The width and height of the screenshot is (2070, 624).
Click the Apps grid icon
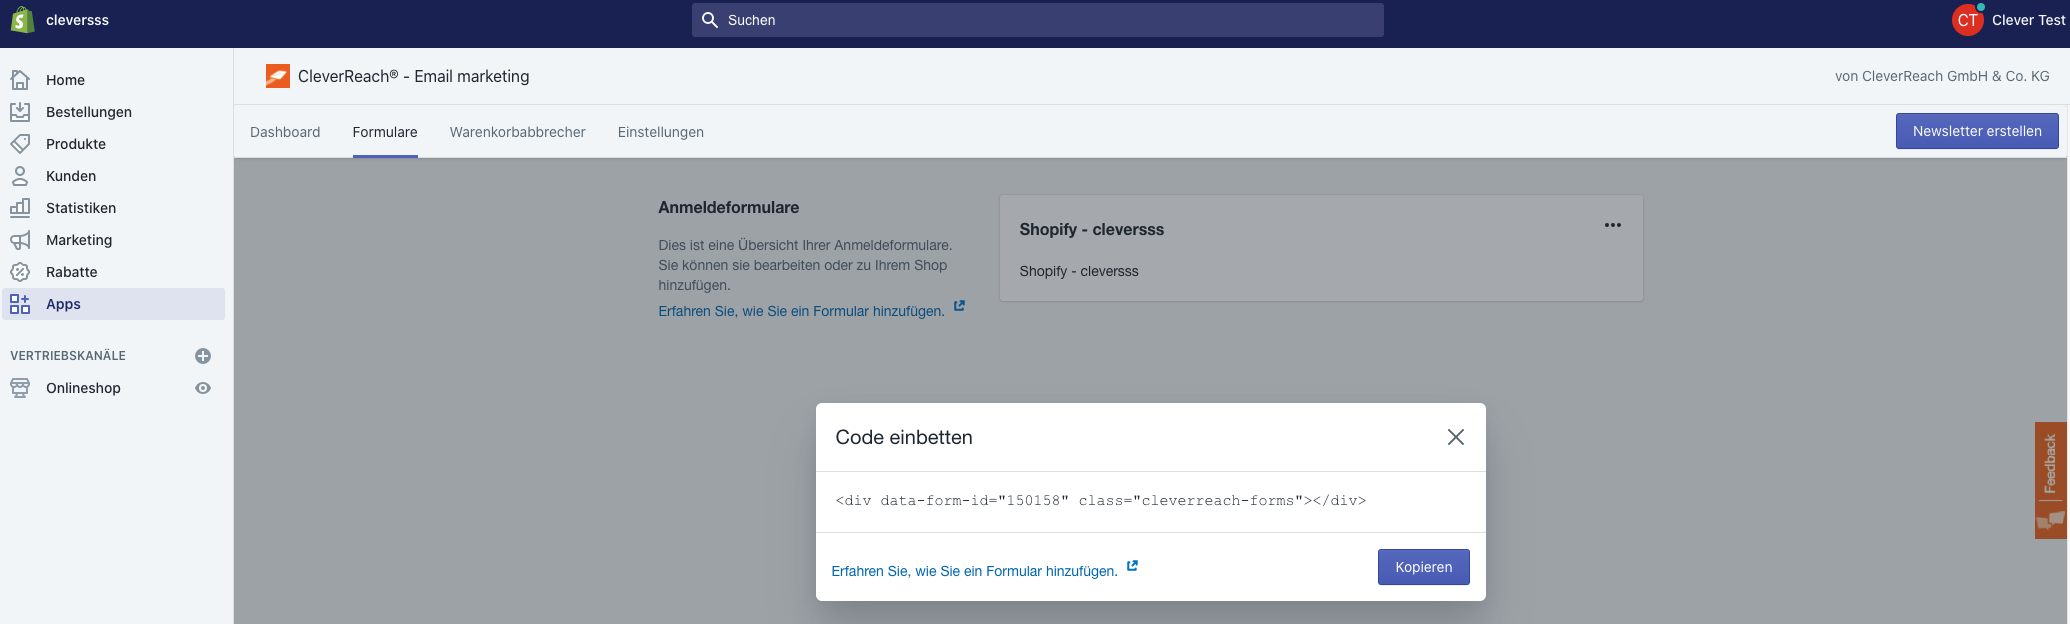20,304
